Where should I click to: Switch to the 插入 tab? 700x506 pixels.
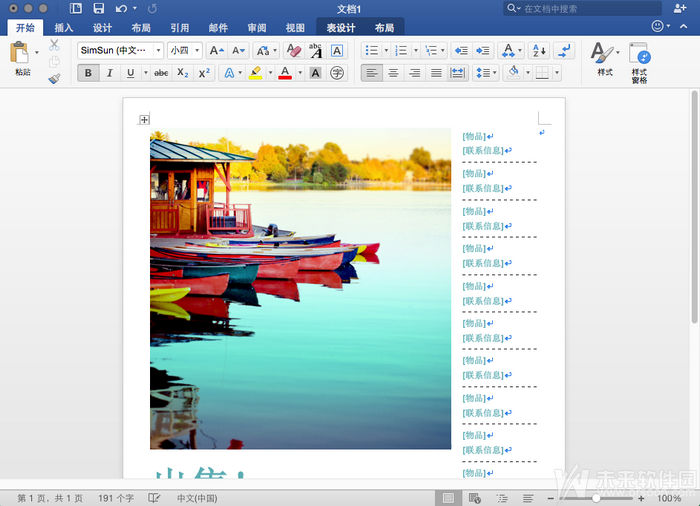(x=64, y=28)
